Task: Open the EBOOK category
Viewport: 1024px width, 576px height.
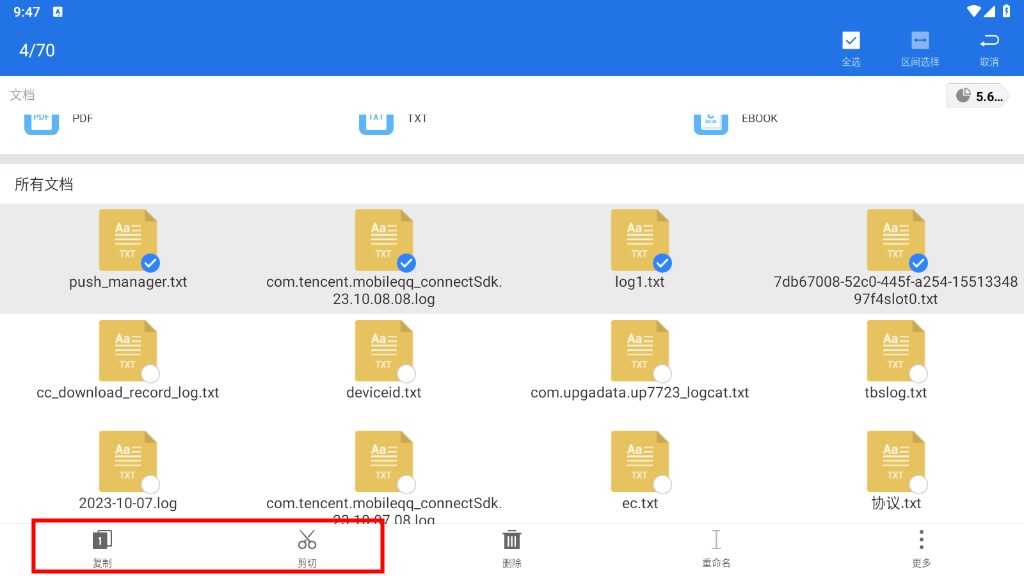Action: click(x=711, y=119)
